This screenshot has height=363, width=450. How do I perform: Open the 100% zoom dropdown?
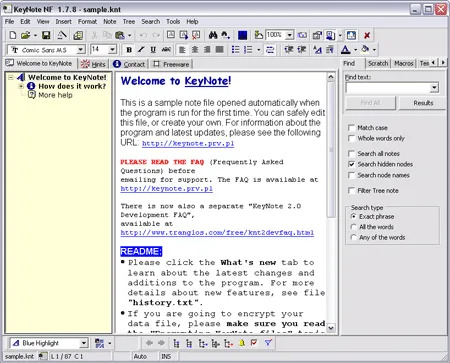[x=289, y=35]
